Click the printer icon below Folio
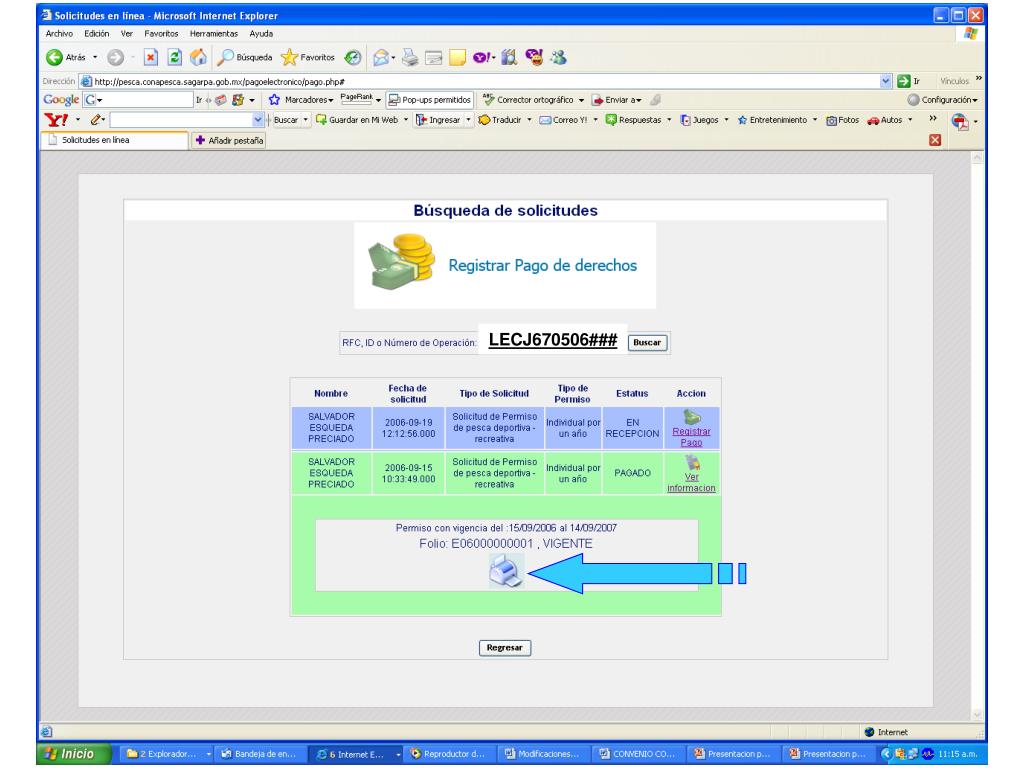The height and width of the screenshot is (768, 1024). [506, 571]
